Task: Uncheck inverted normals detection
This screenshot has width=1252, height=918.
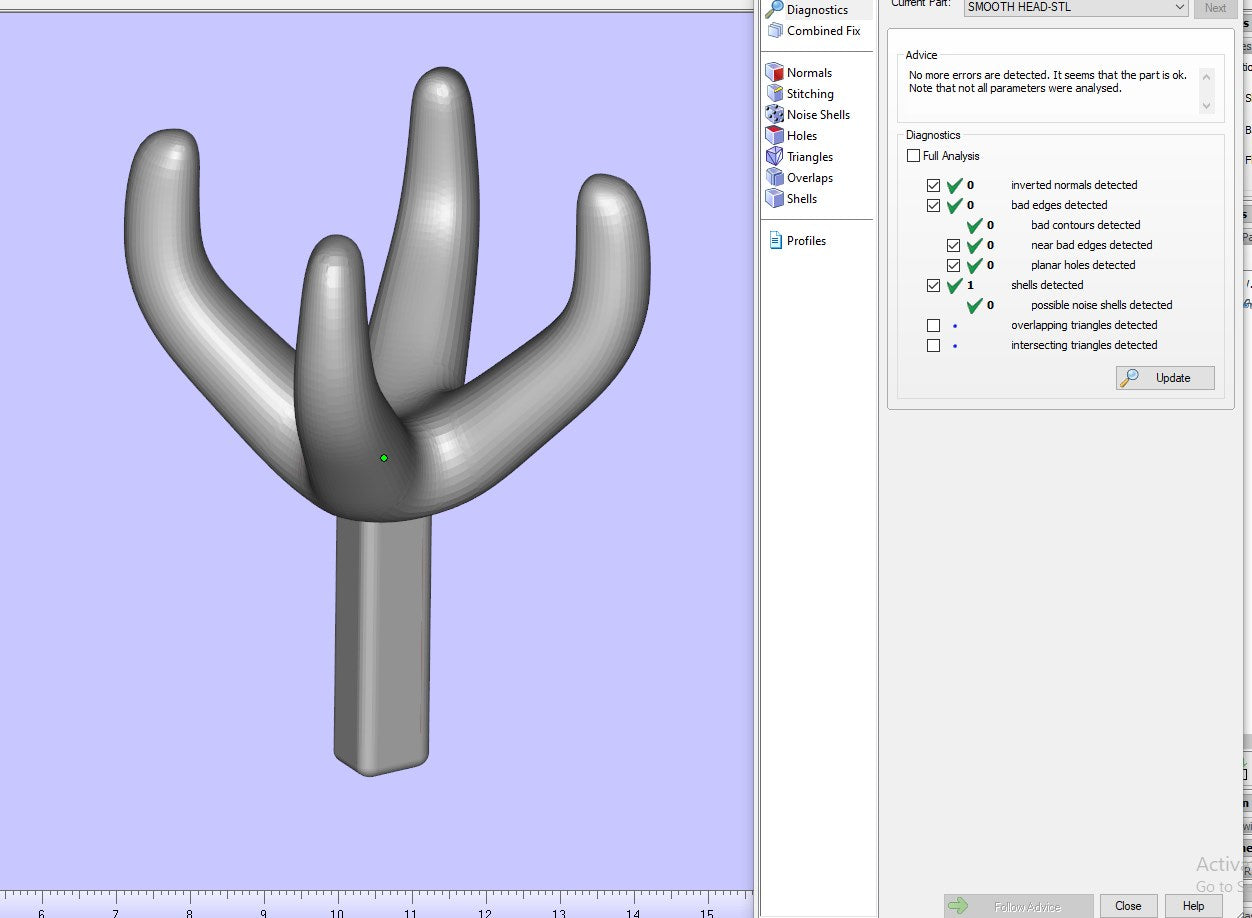Action: (933, 185)
